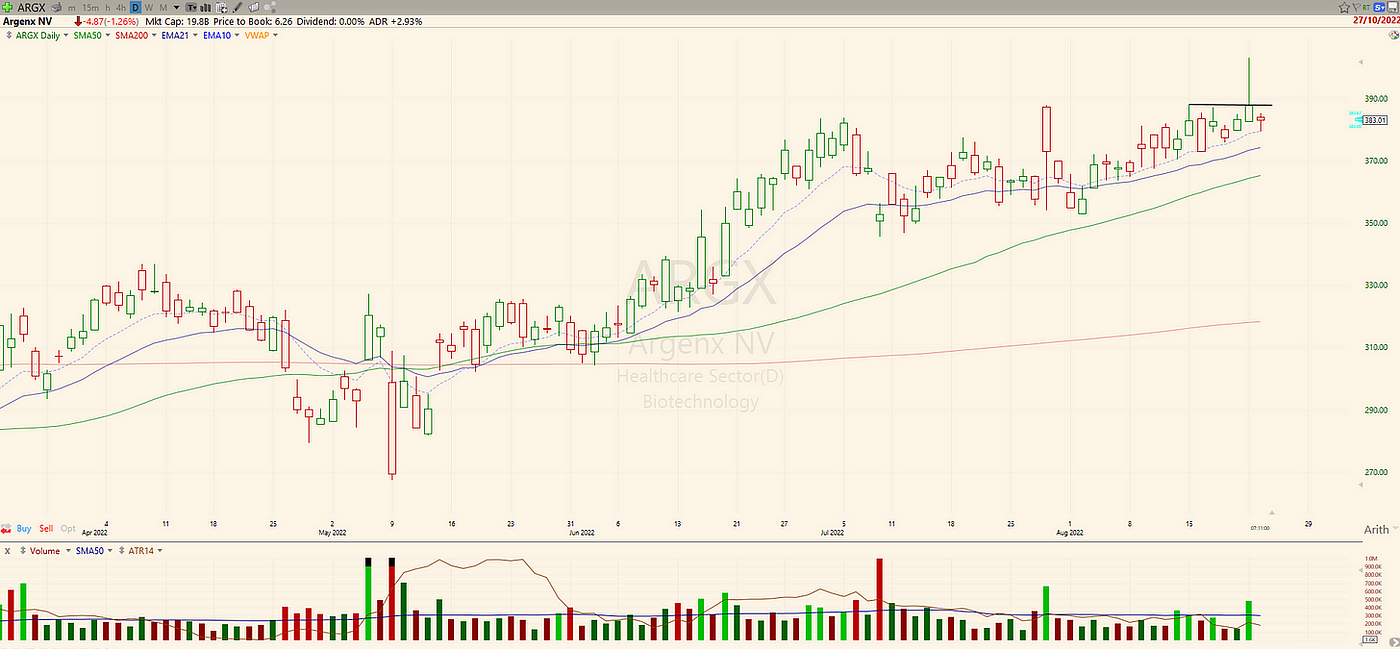Expand the VWAP dropdown

[x=275, y=35]
